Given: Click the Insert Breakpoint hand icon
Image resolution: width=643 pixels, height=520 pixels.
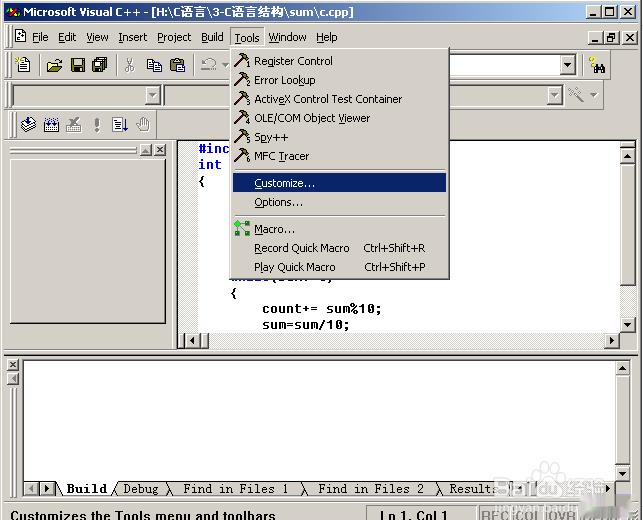Looking at the screenshot, I should pos(143,124).
